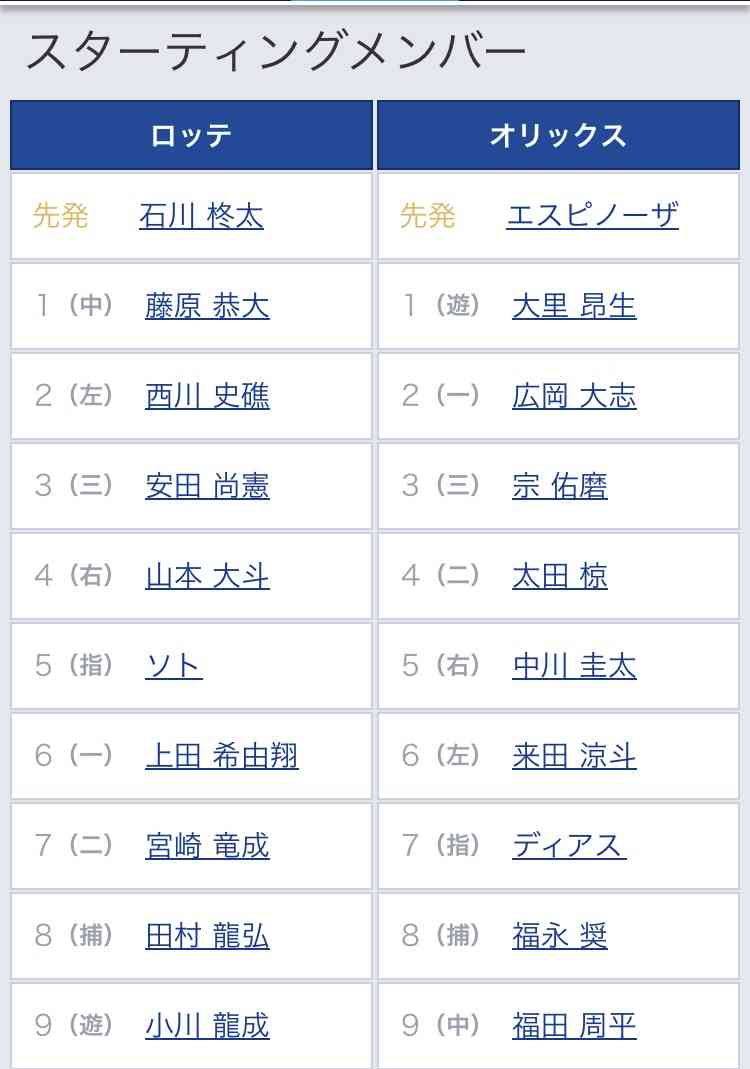
Task: Open 安田 尚憲 player link
Action: coord(207,485)
